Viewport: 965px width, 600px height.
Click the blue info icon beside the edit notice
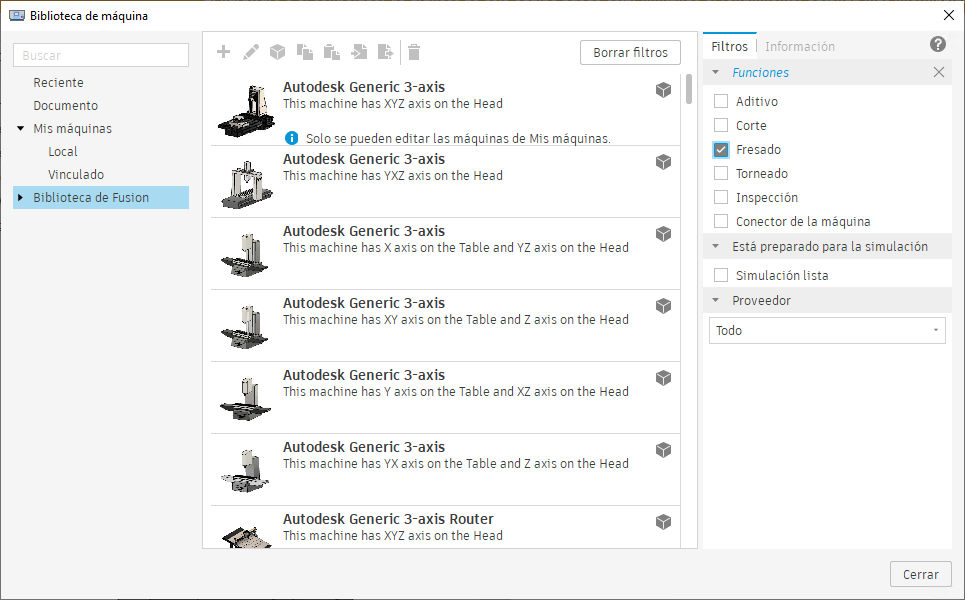click(x=292, y=138)
